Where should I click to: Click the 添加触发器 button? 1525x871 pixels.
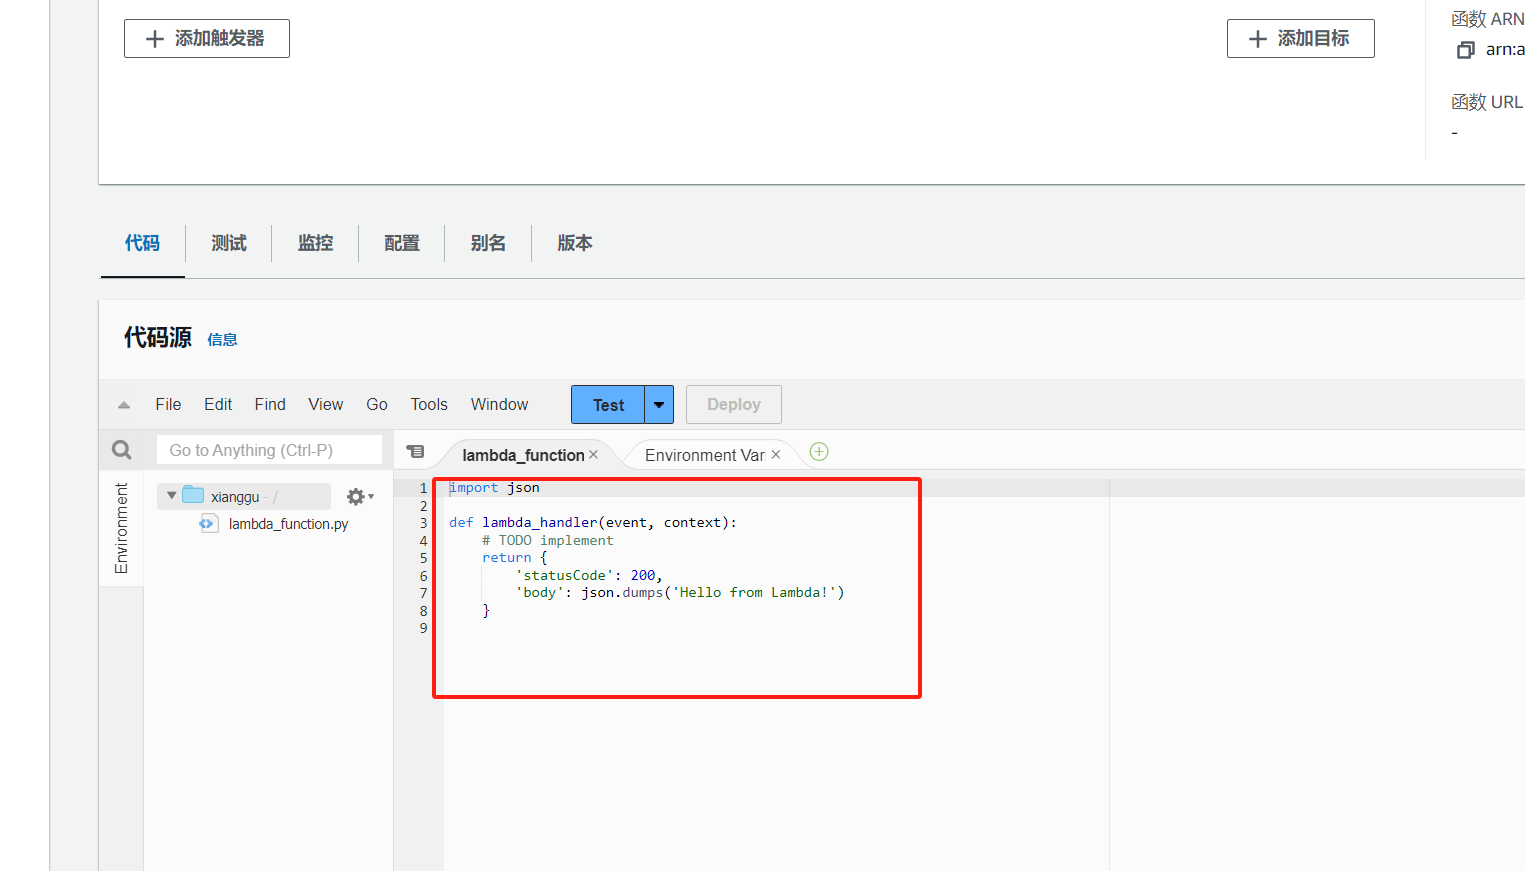(x=207, y=39)
